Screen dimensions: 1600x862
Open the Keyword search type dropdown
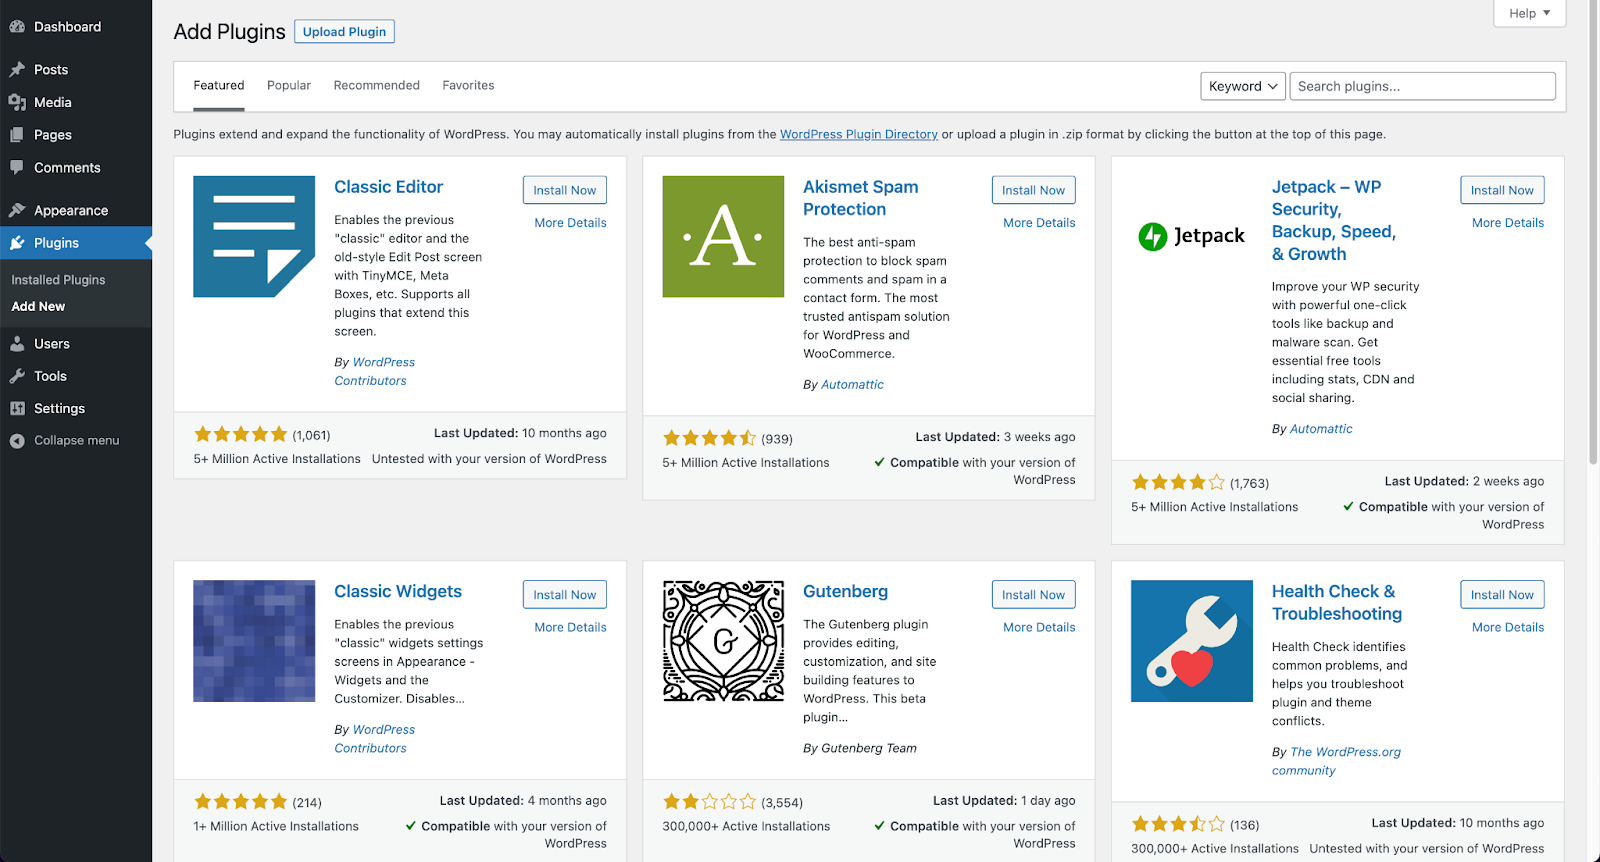click(1243, 86)
